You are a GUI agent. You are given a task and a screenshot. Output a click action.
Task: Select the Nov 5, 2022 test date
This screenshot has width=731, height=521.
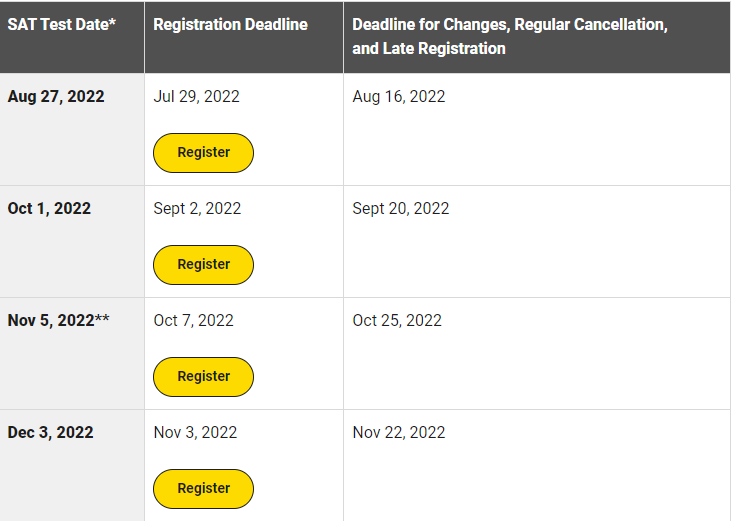click(x=50, y=321)
